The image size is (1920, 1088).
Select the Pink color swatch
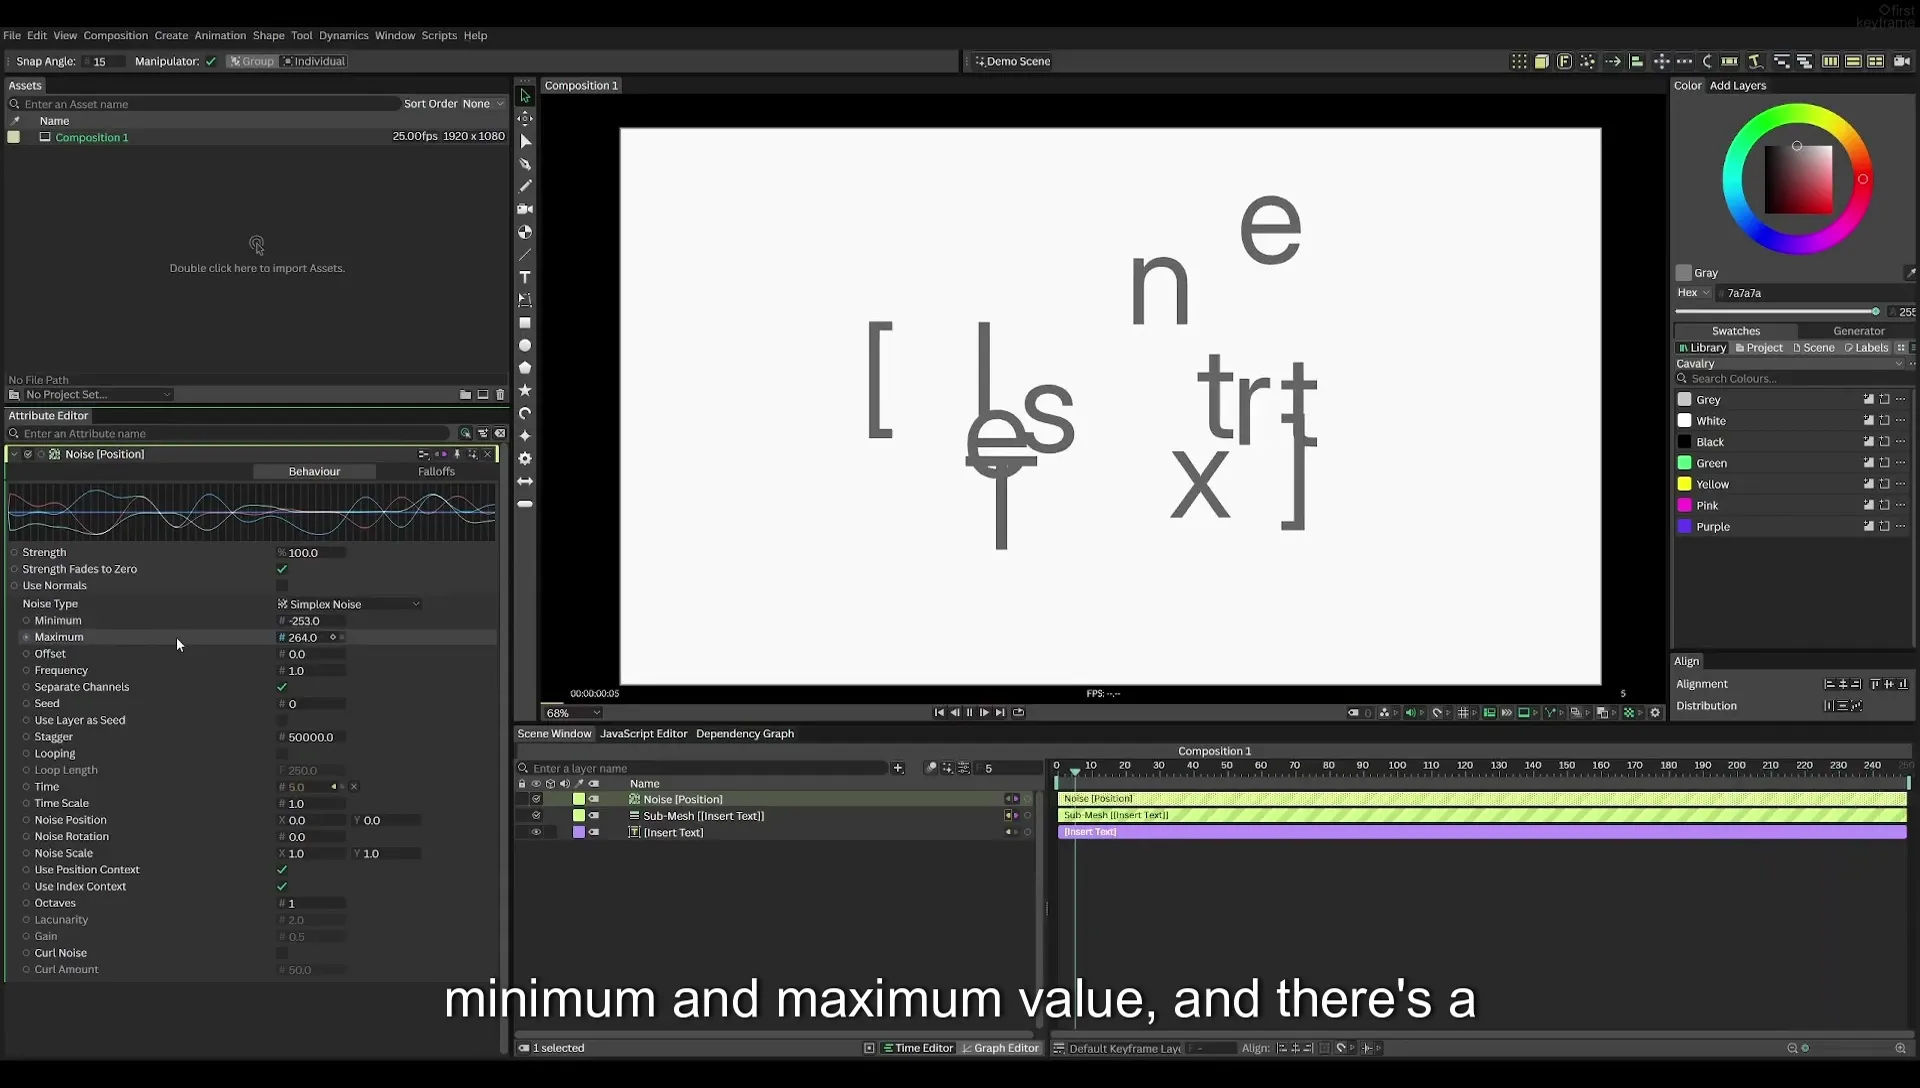tap(1684, 506)
